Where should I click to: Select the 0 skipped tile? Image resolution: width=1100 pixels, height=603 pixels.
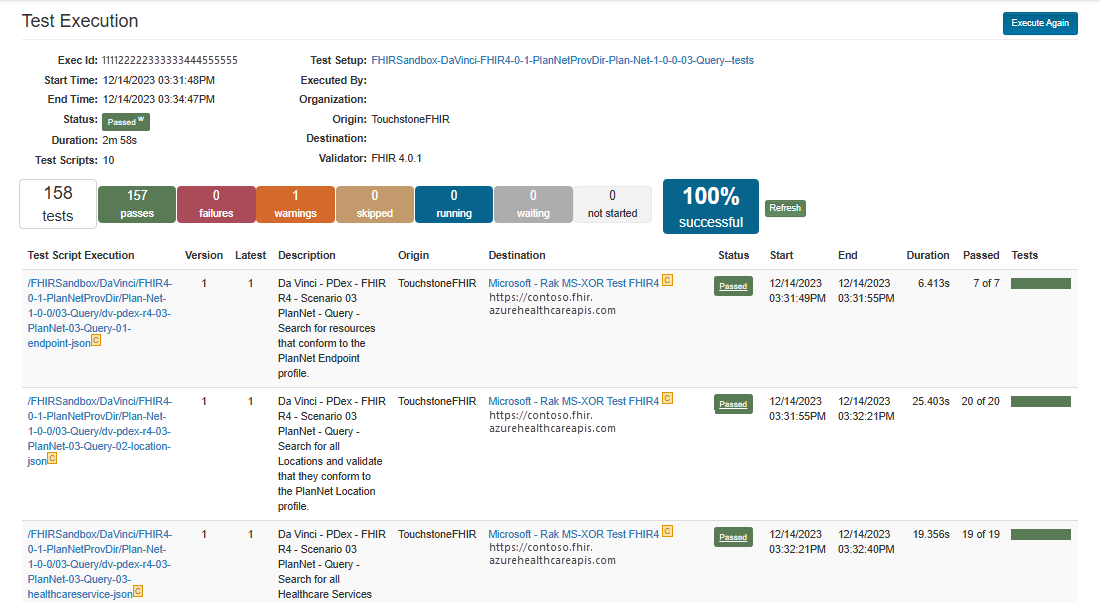(375, 204)
